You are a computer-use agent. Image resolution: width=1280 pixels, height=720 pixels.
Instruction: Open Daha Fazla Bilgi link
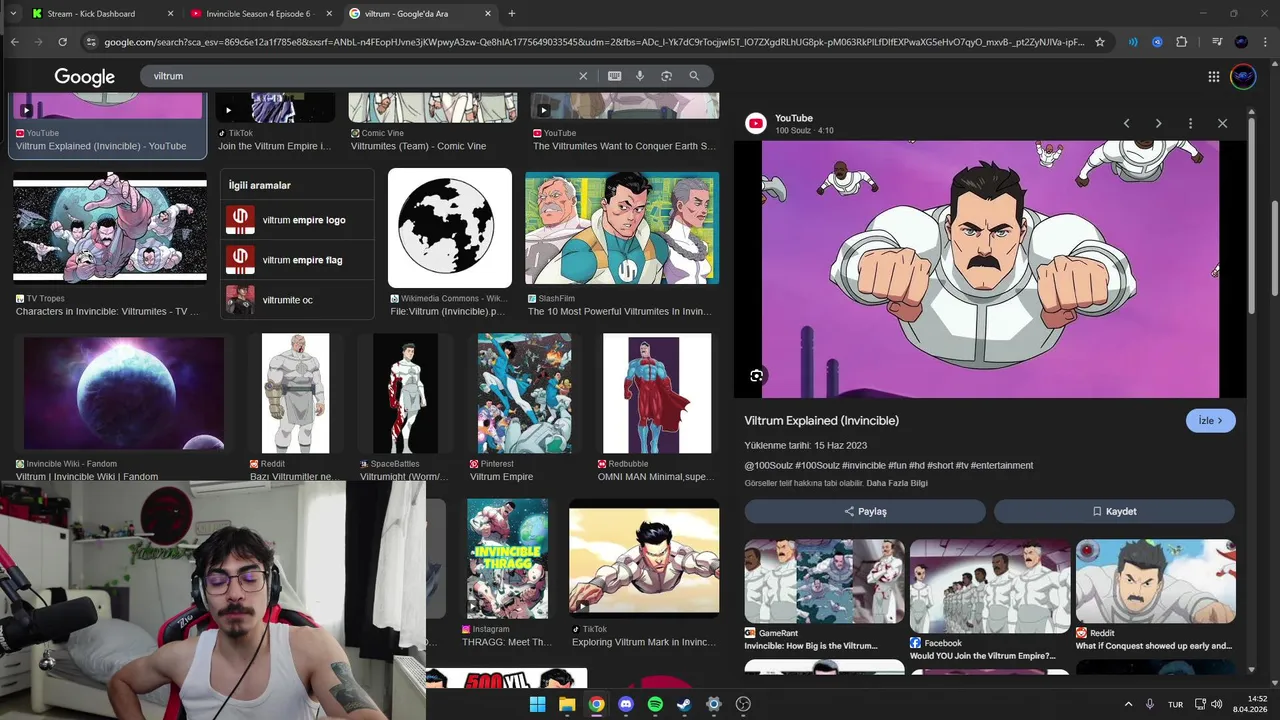(x=897, y=483)
